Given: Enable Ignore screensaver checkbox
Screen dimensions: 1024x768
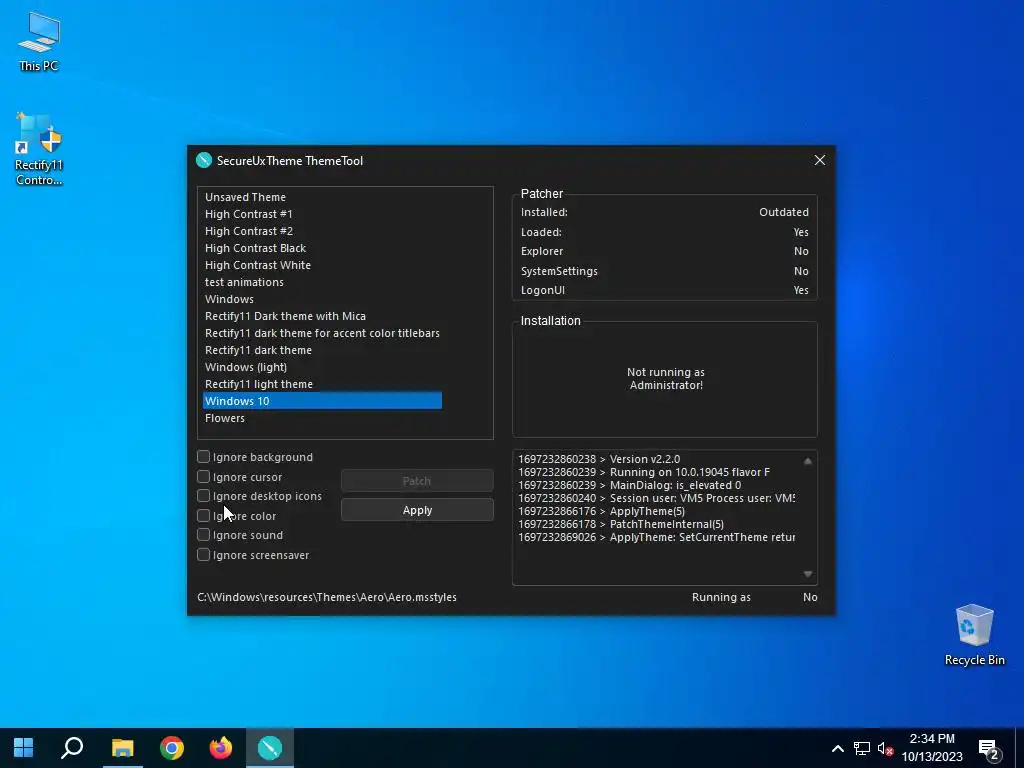Looking at the screenshot, I should [x=204, y=554].
